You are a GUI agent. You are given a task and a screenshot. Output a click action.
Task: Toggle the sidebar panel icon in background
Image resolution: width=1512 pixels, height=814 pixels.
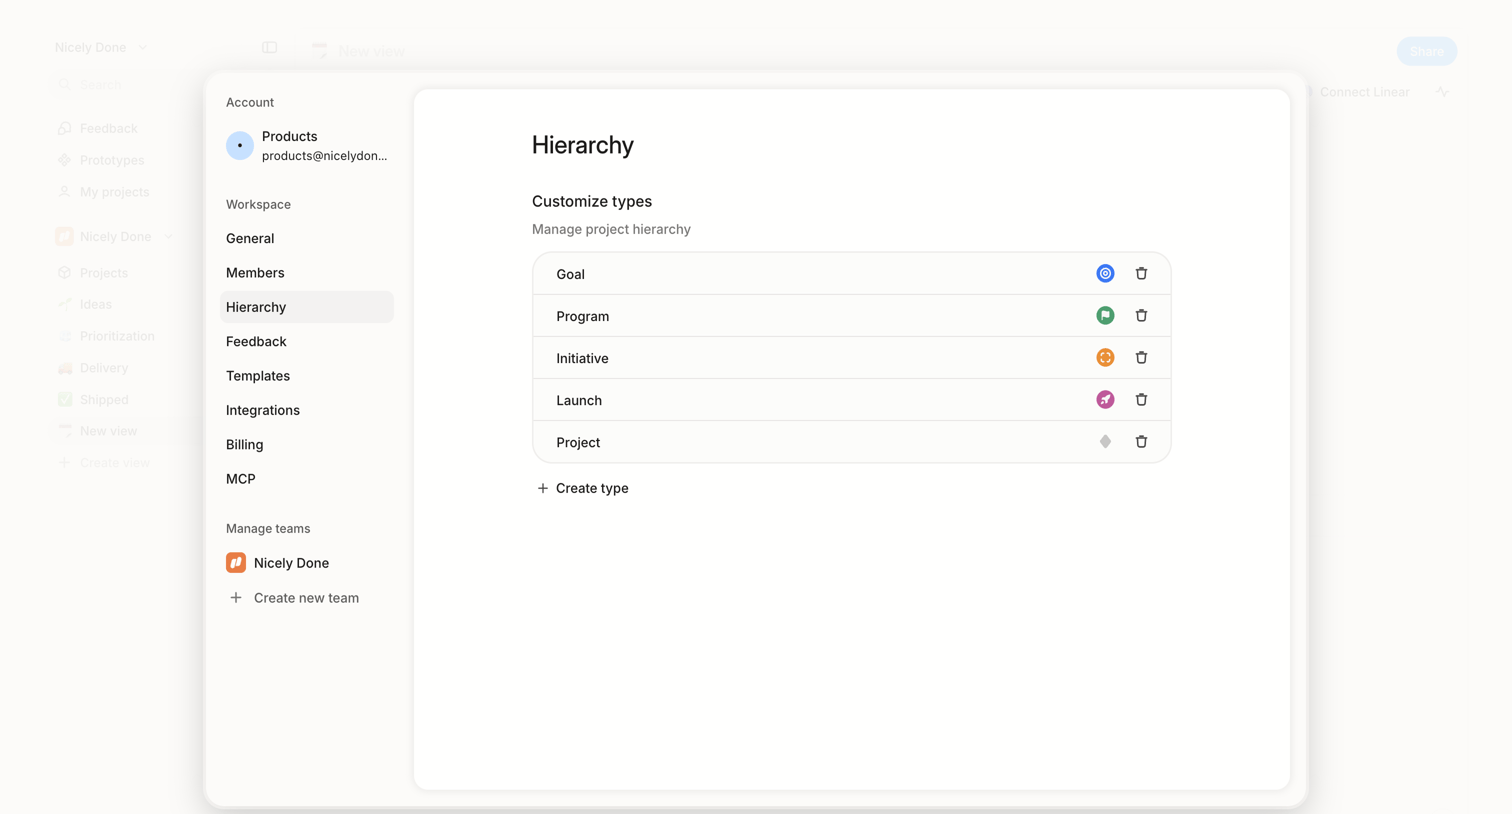point(269,48)
